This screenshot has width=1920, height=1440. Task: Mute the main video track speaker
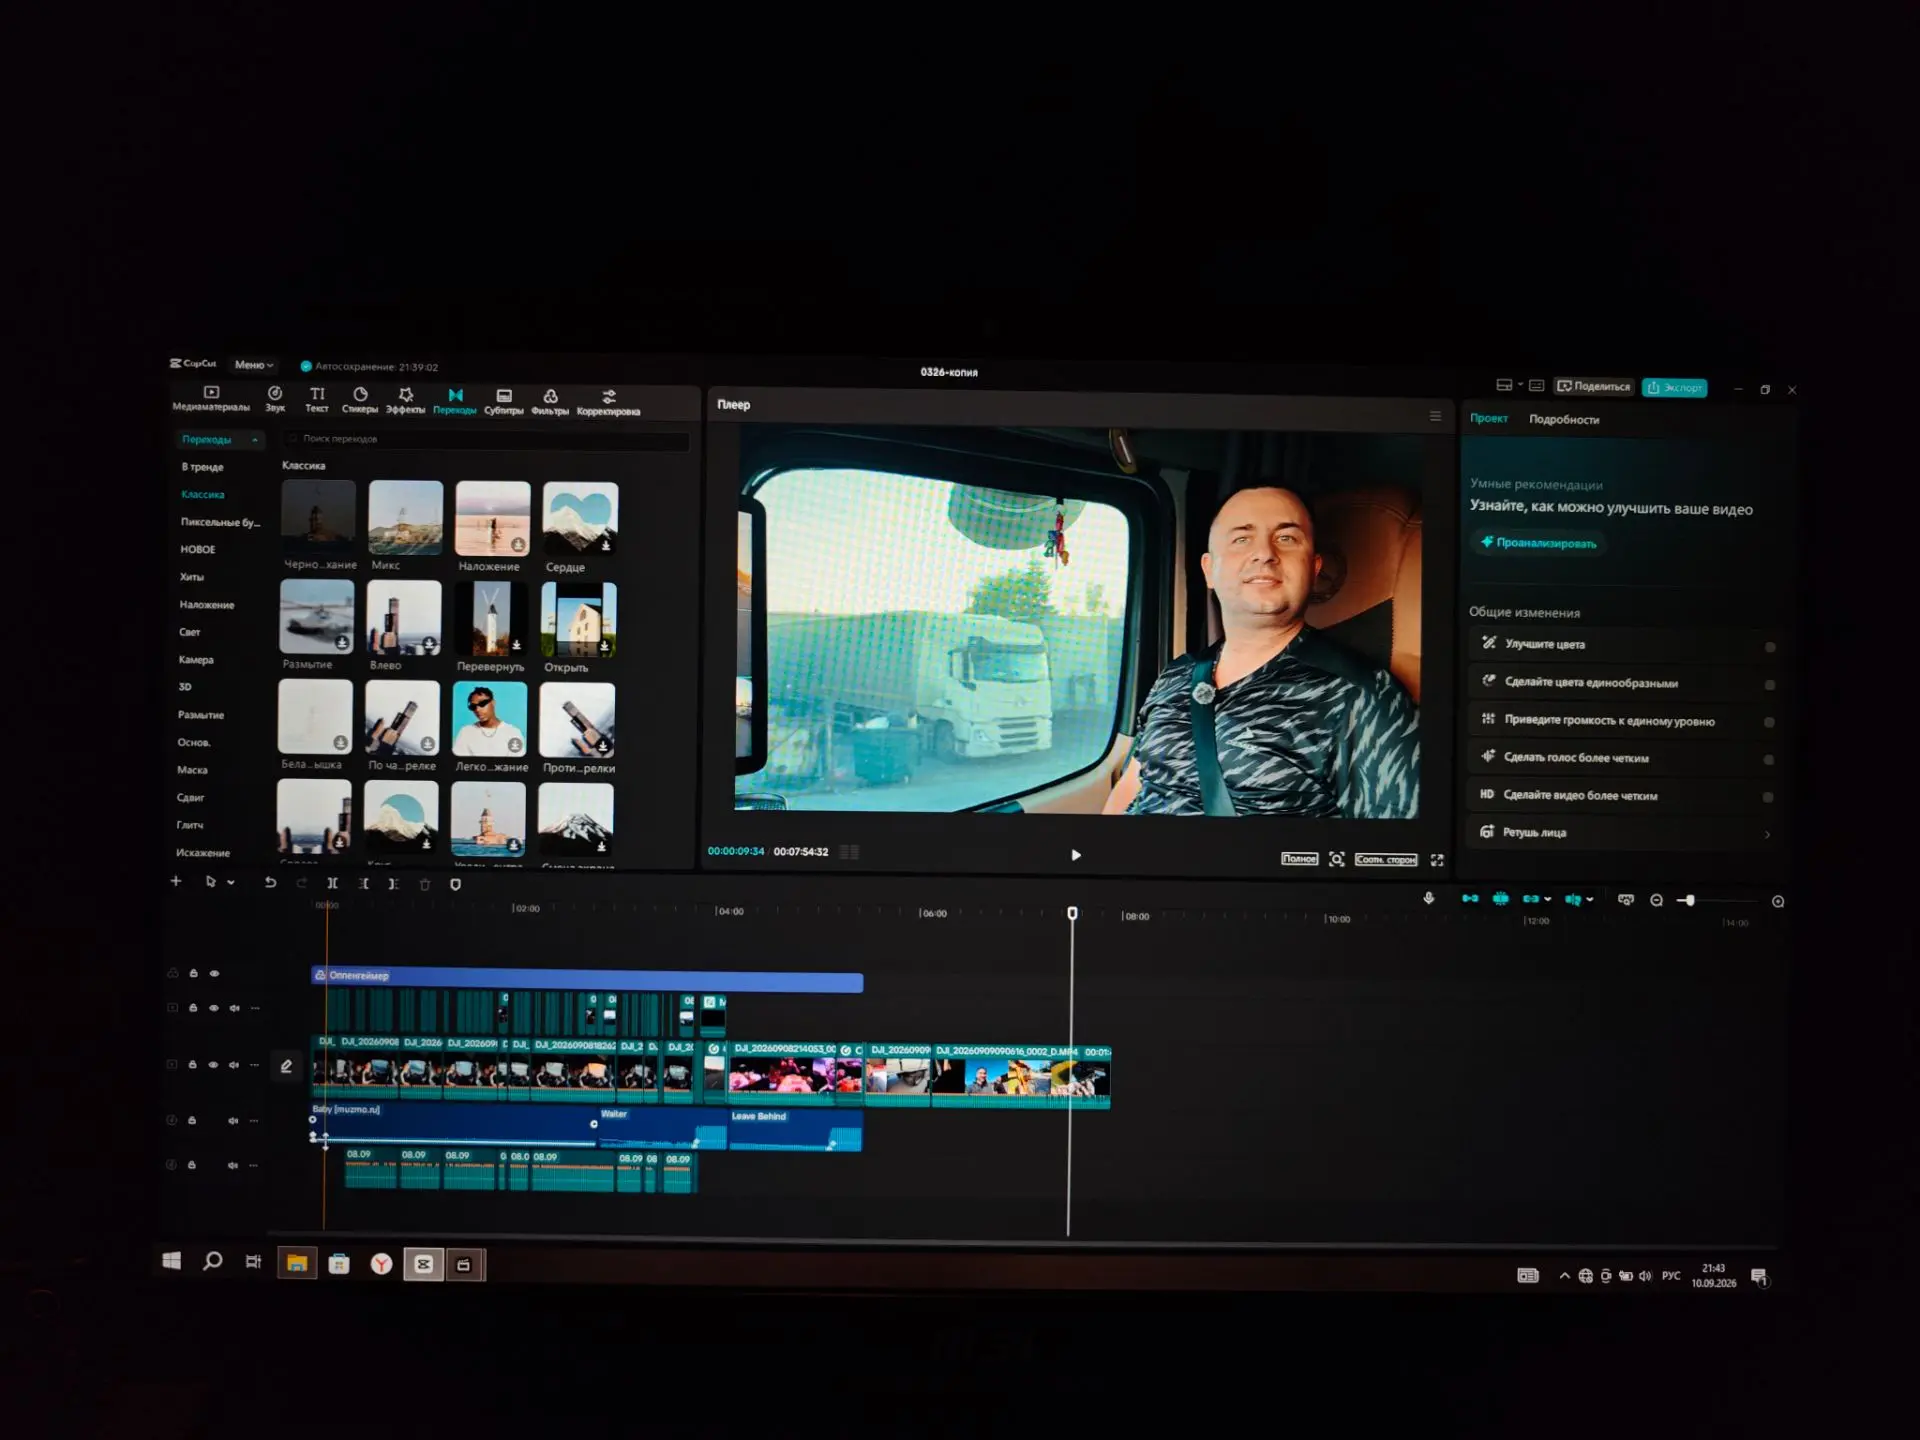click(234, 1065)
